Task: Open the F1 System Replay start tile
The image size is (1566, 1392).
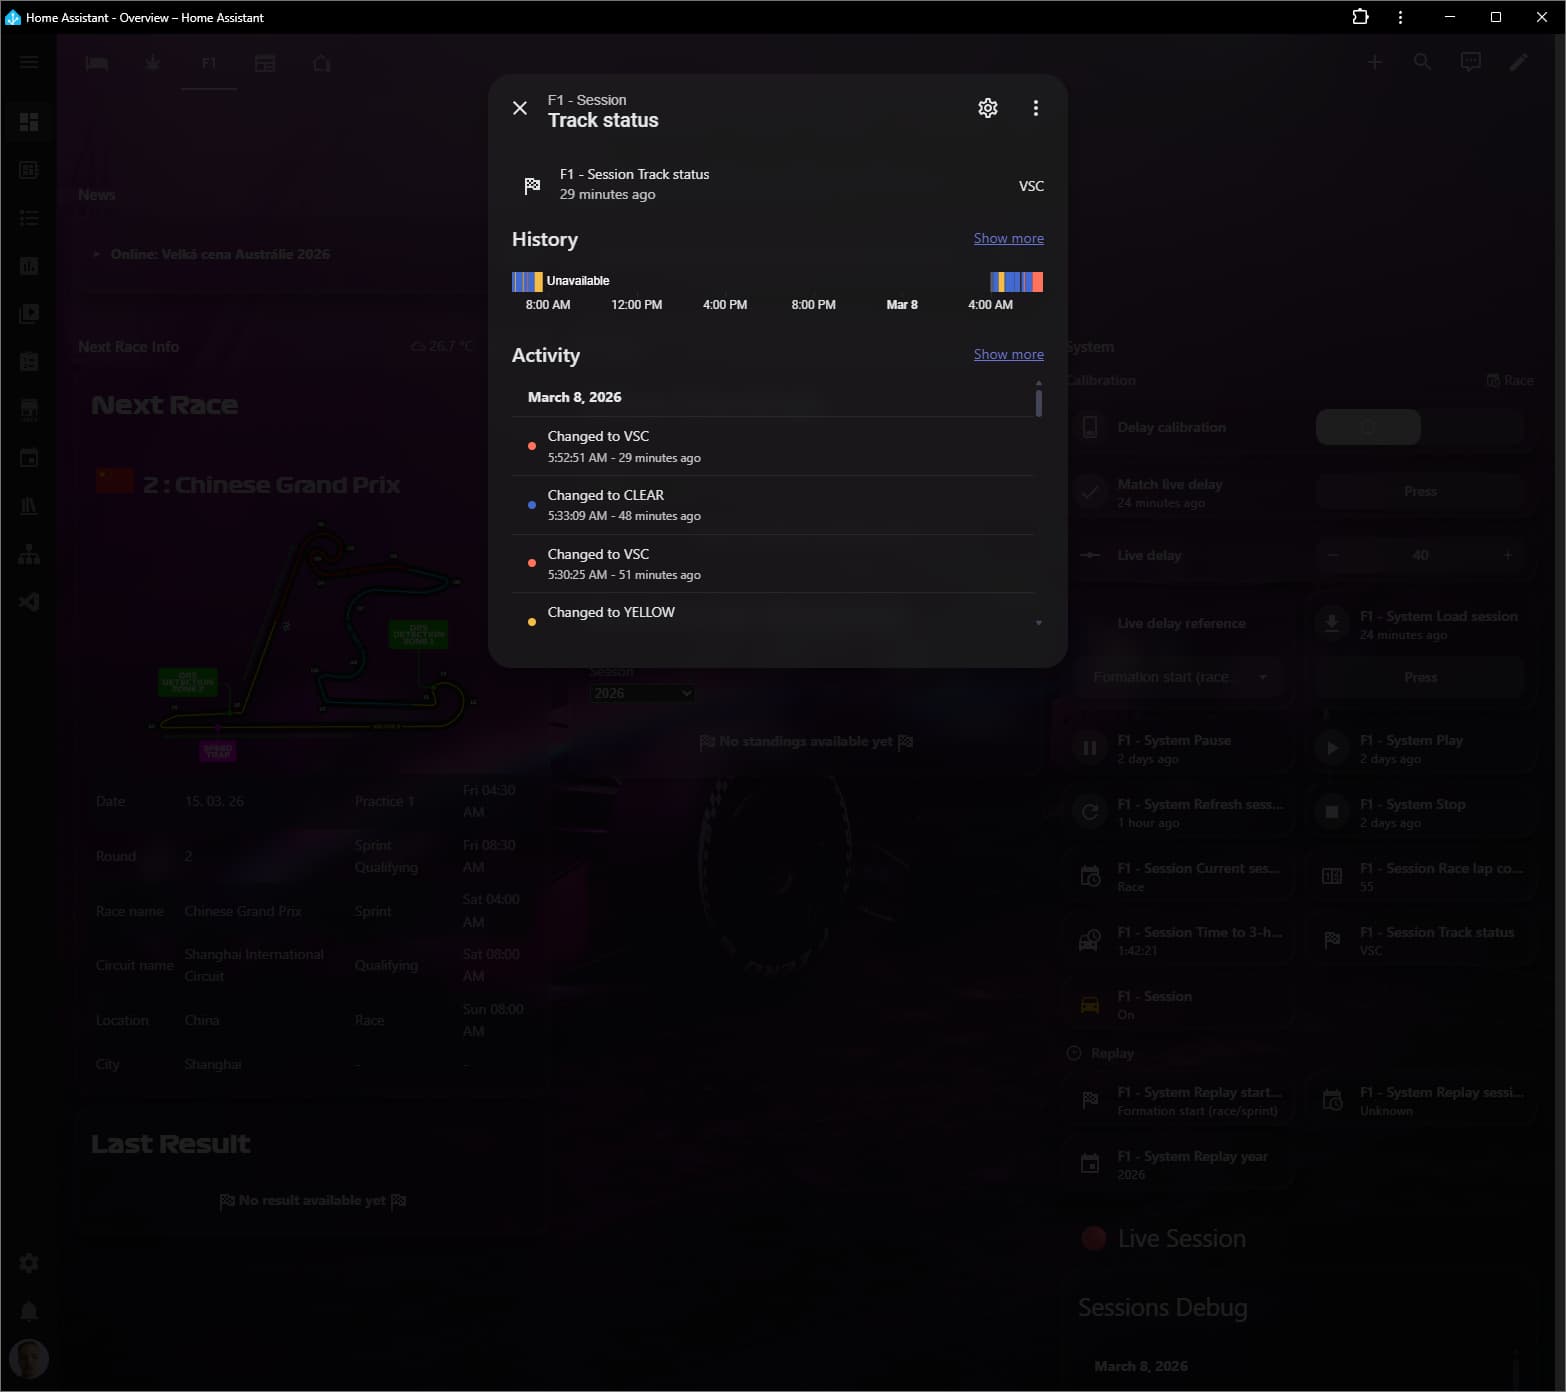Action: (x=1180, y=1101)
